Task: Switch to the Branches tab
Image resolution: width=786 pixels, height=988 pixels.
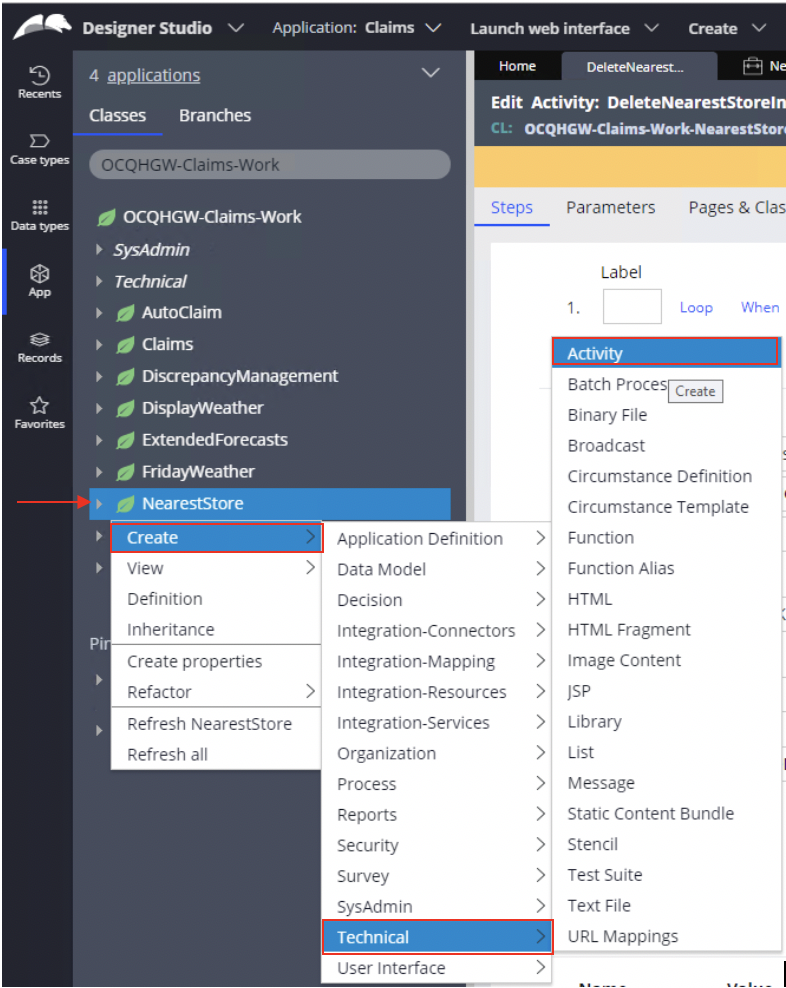Action: click(x=215, y=115)
